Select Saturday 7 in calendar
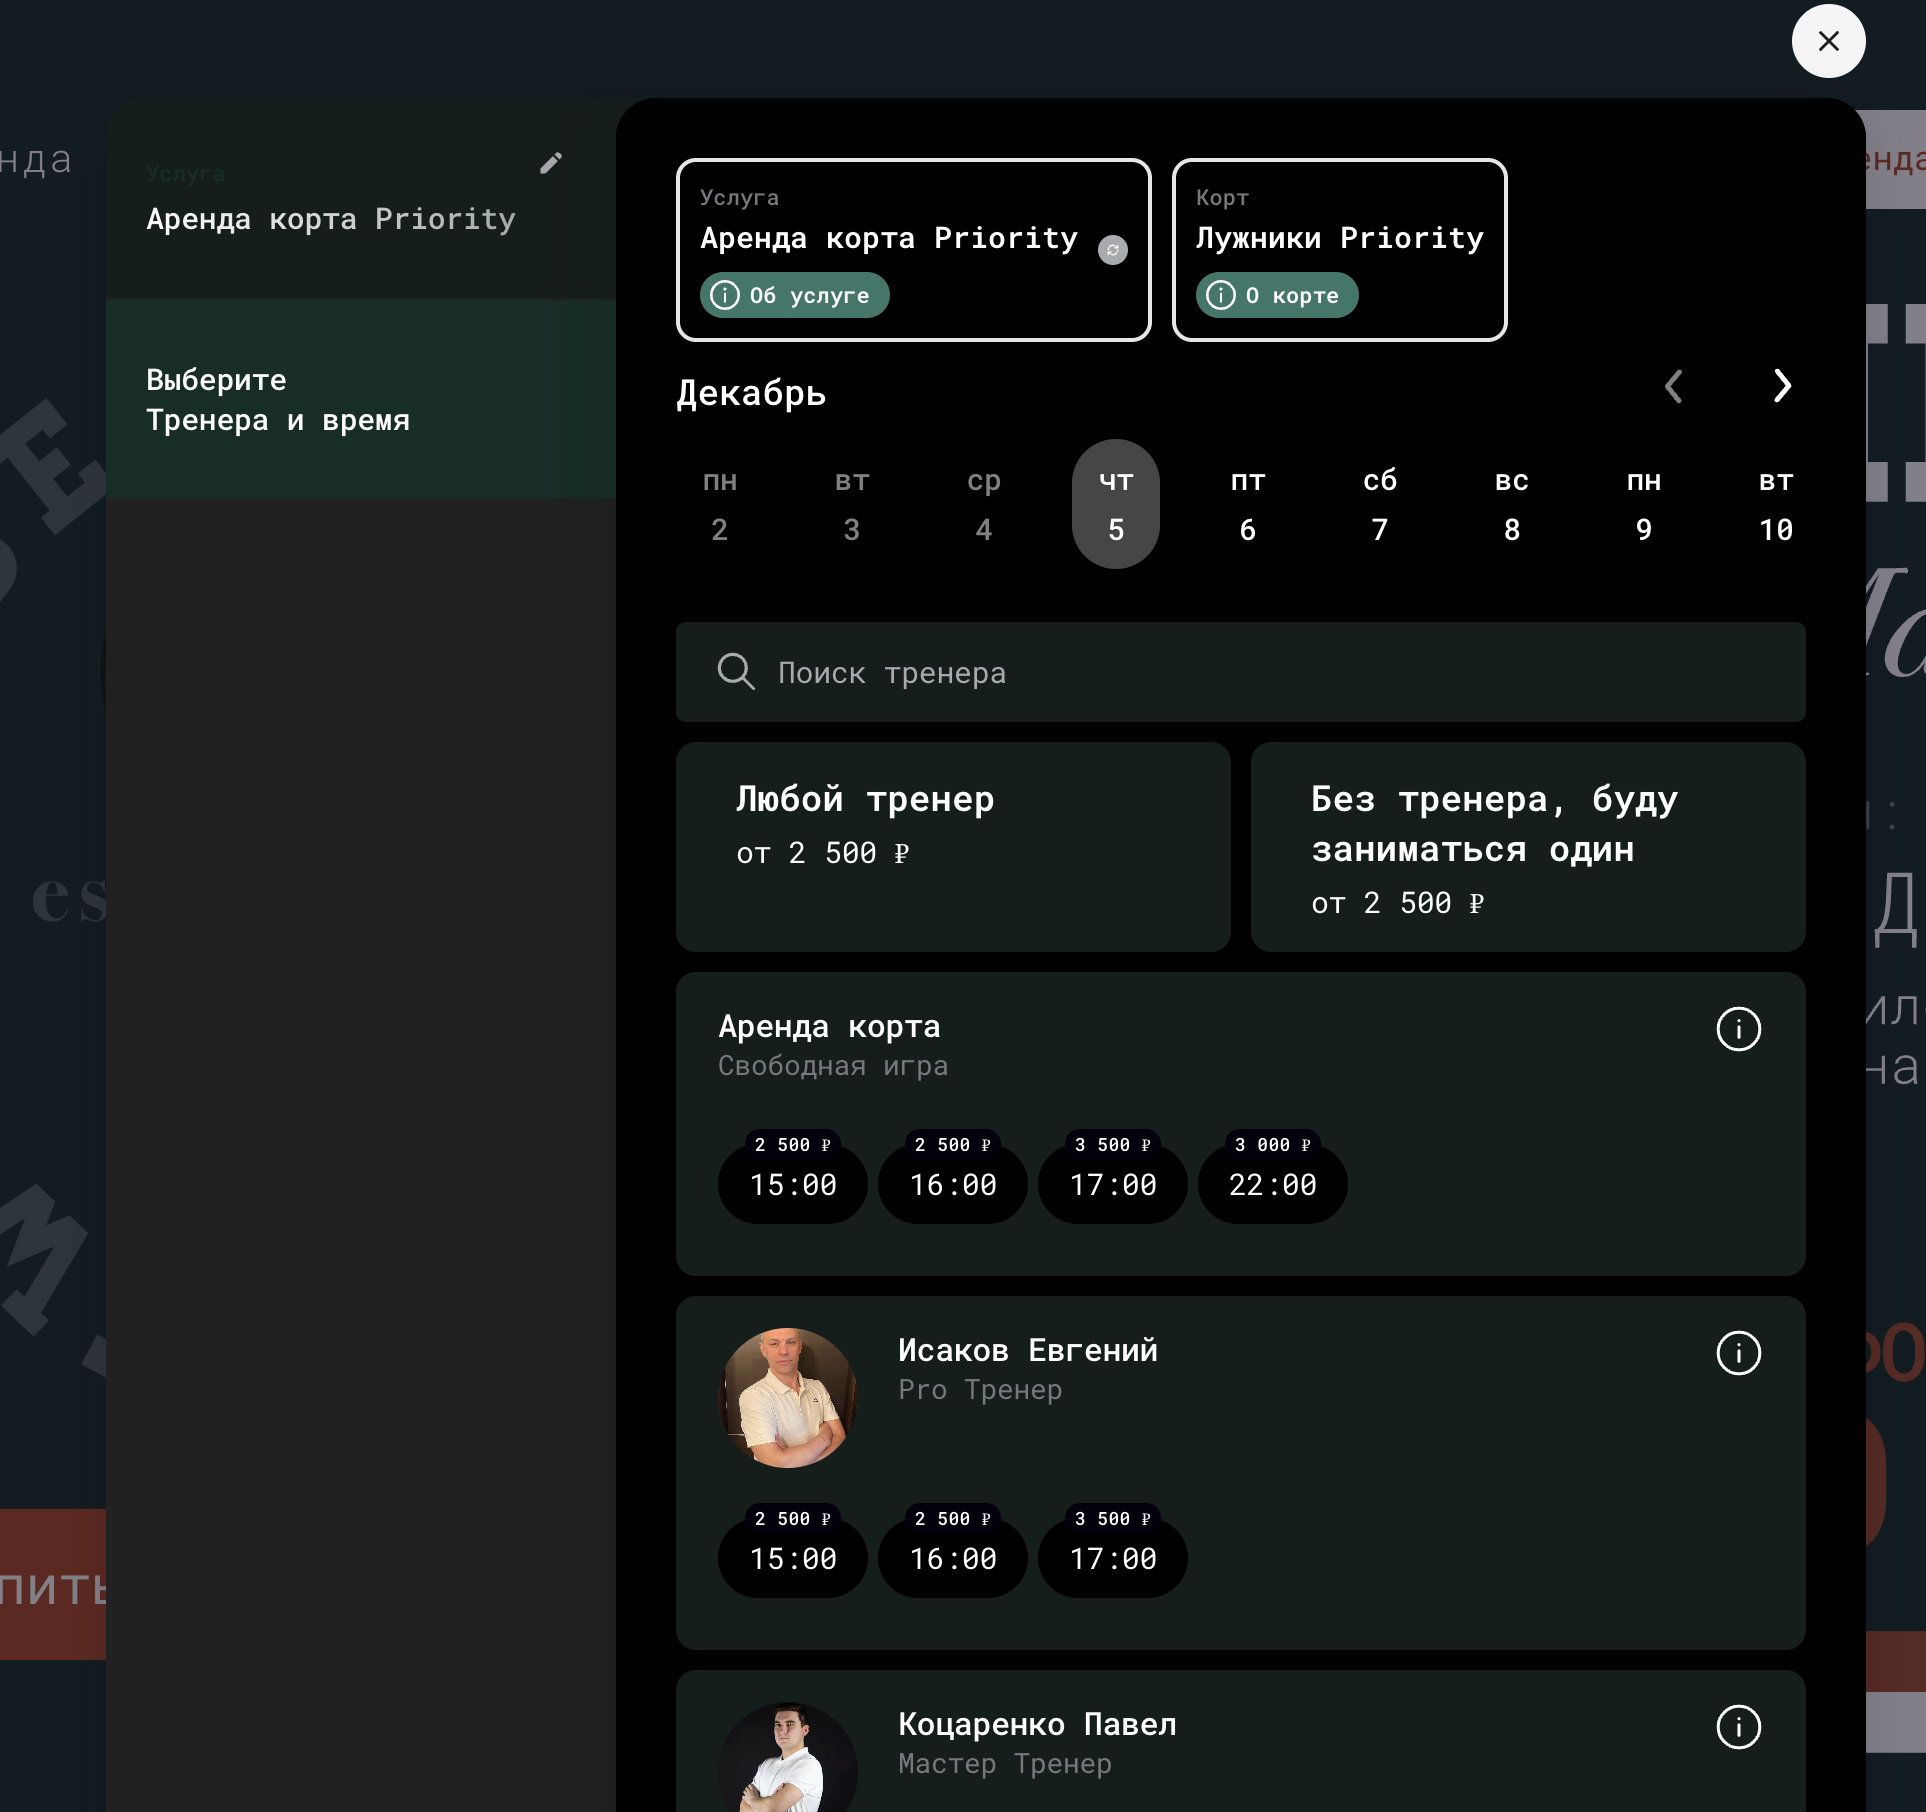This screenshot has height=1812, width=1926. [x=1379, y=505]
